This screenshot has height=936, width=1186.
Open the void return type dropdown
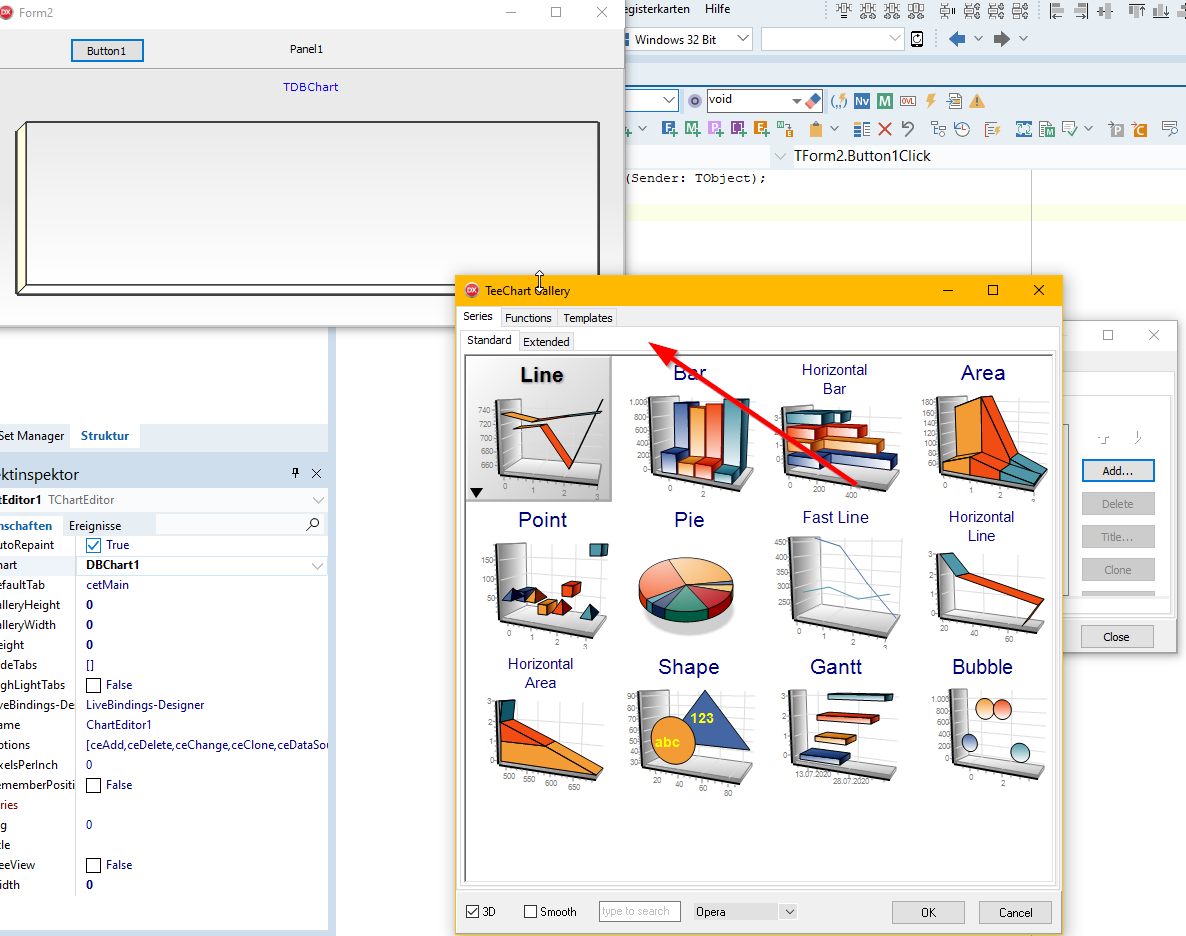point(796,101)
